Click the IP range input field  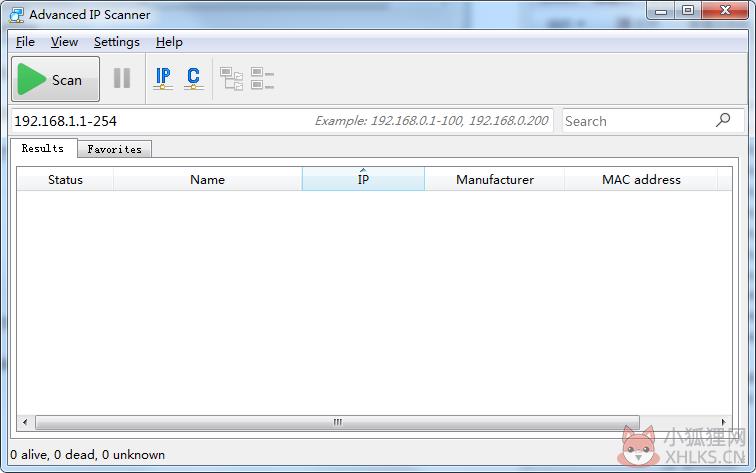(x=282, y=121)
